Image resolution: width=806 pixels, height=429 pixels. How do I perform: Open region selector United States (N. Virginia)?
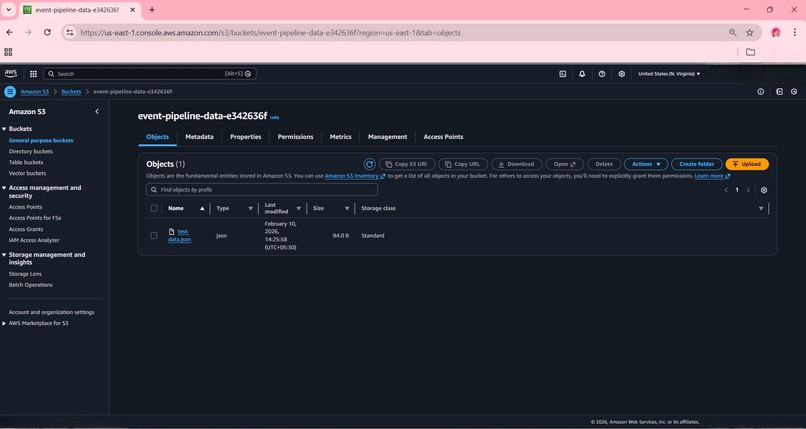click(669, 74)
